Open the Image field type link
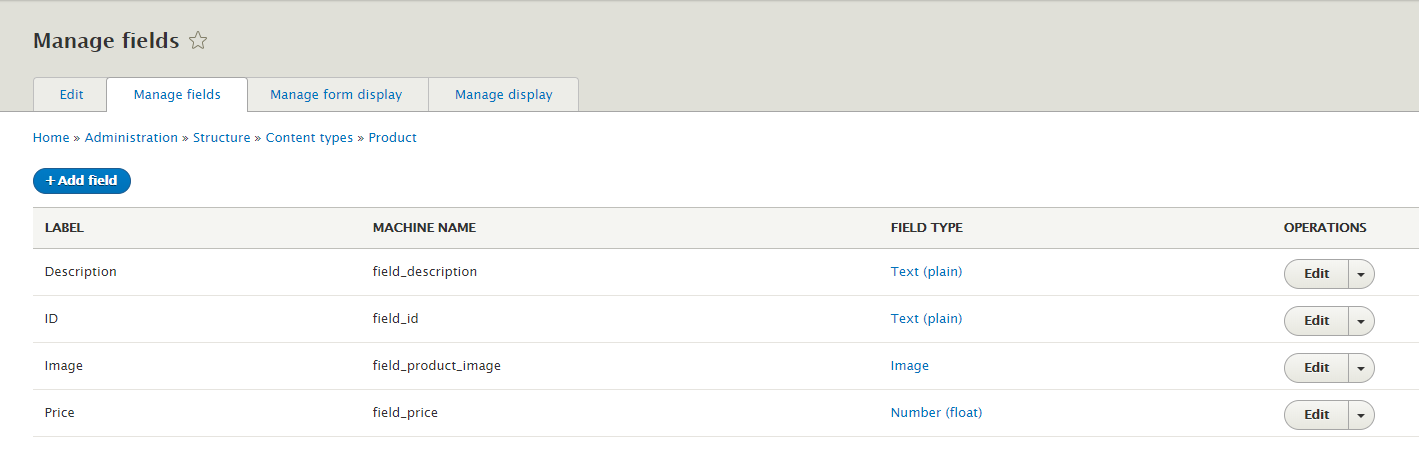This screenshot has width=1419, height=467. [x=909, y=366]
